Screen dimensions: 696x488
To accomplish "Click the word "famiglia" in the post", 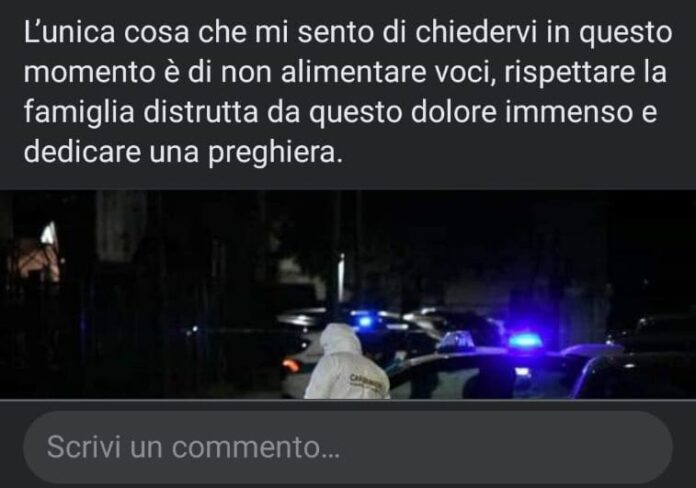I will click(x=79, y=112).
